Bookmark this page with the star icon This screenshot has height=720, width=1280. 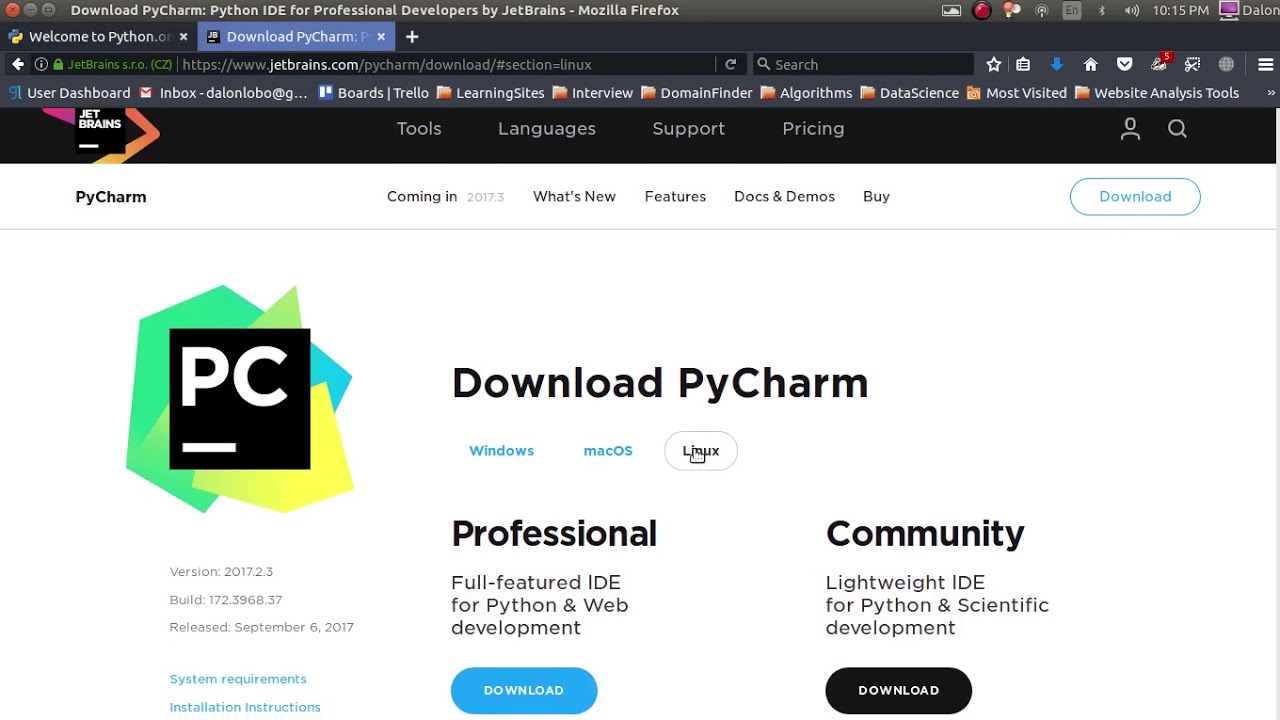tap(993, 64)
